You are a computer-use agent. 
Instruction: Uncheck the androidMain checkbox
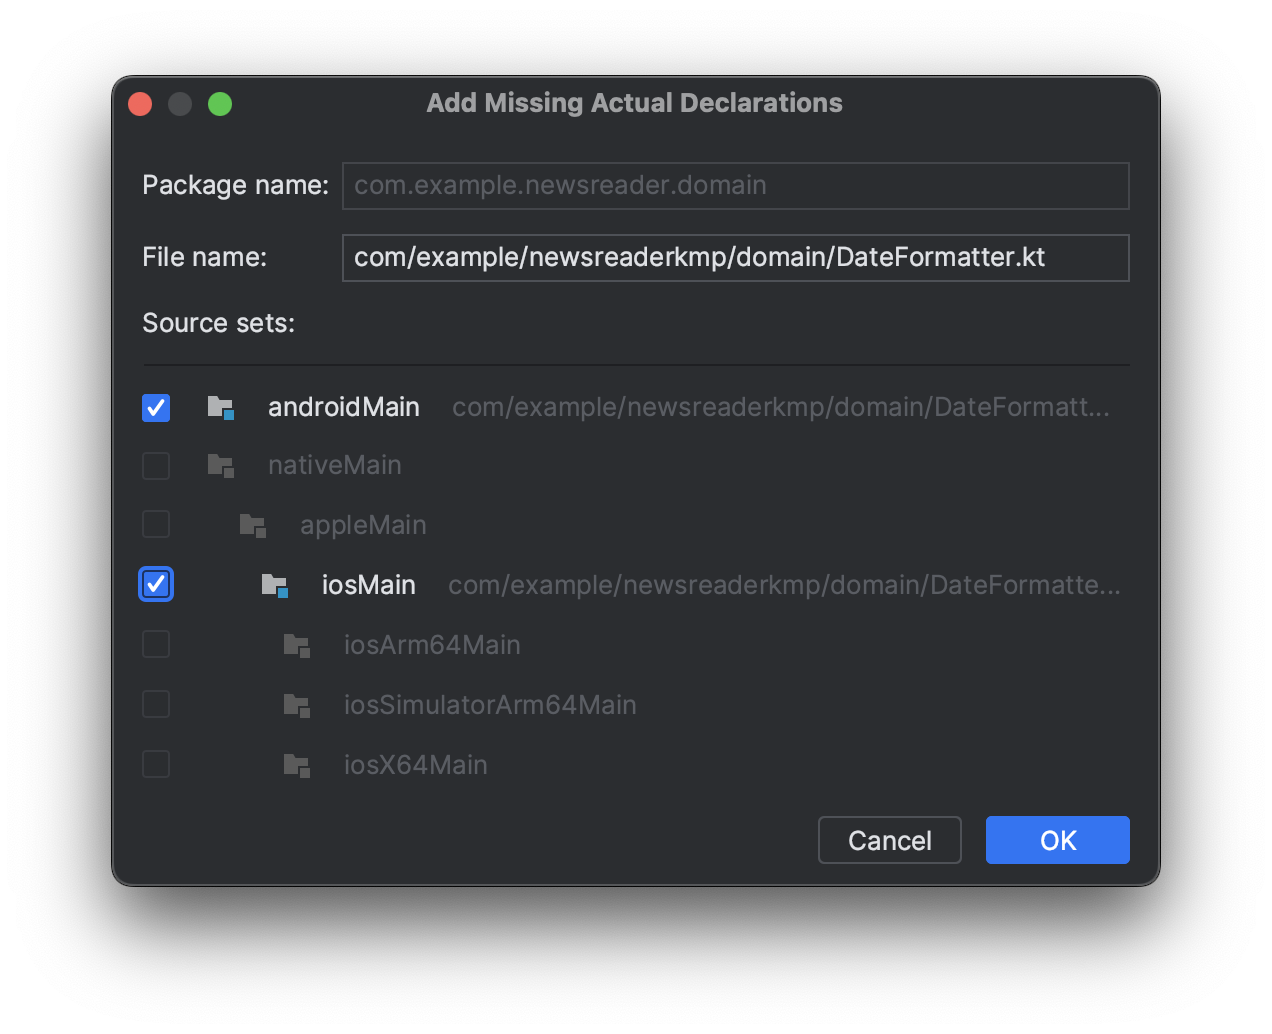[x=156, y=408]
